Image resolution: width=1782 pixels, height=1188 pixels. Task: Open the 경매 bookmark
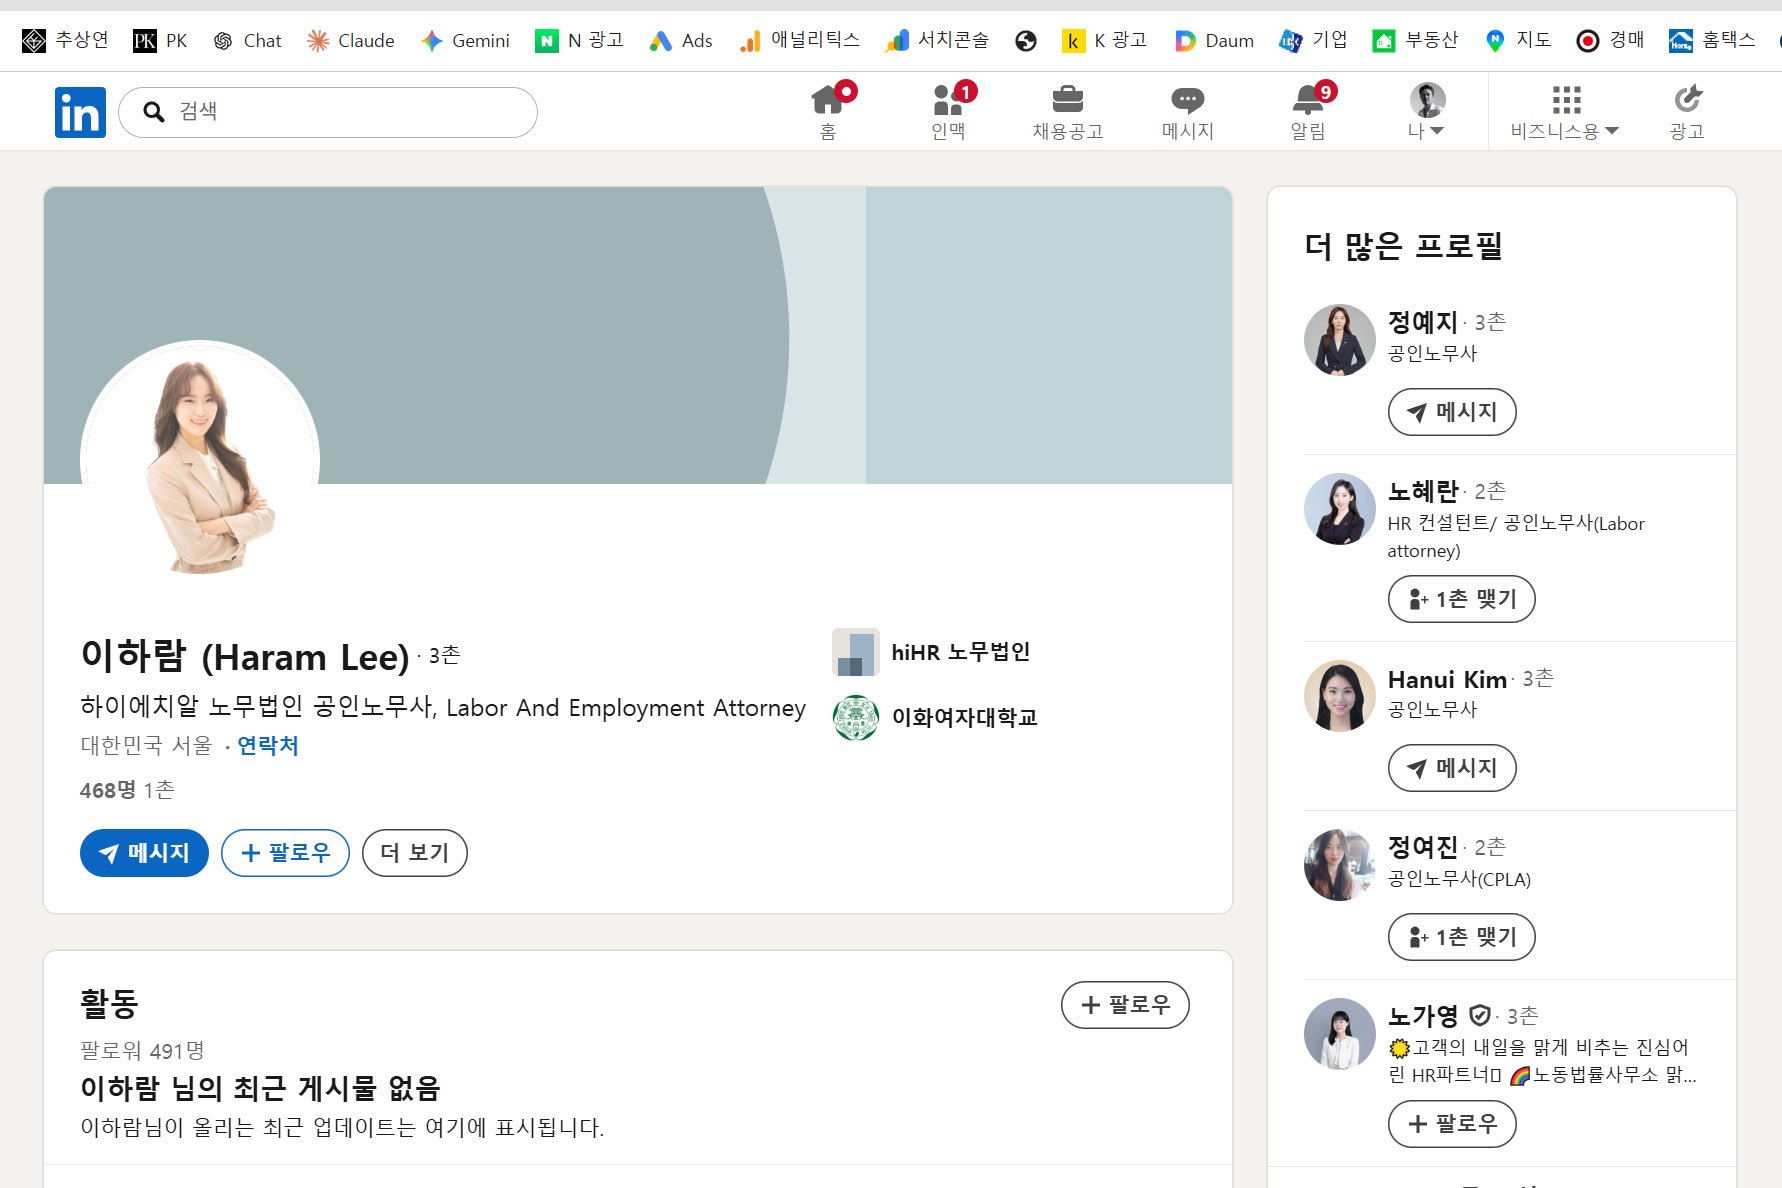point(1610,40)
